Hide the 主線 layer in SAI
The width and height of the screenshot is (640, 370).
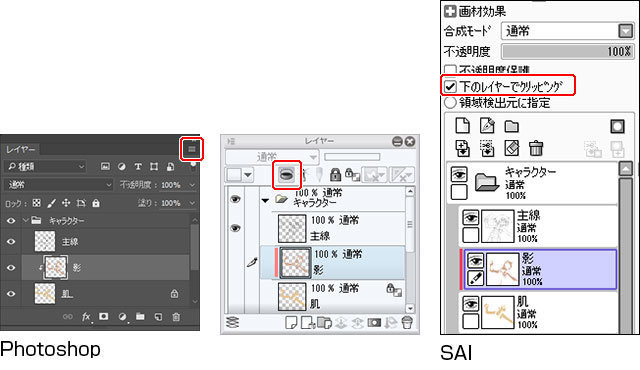(471, 218)
